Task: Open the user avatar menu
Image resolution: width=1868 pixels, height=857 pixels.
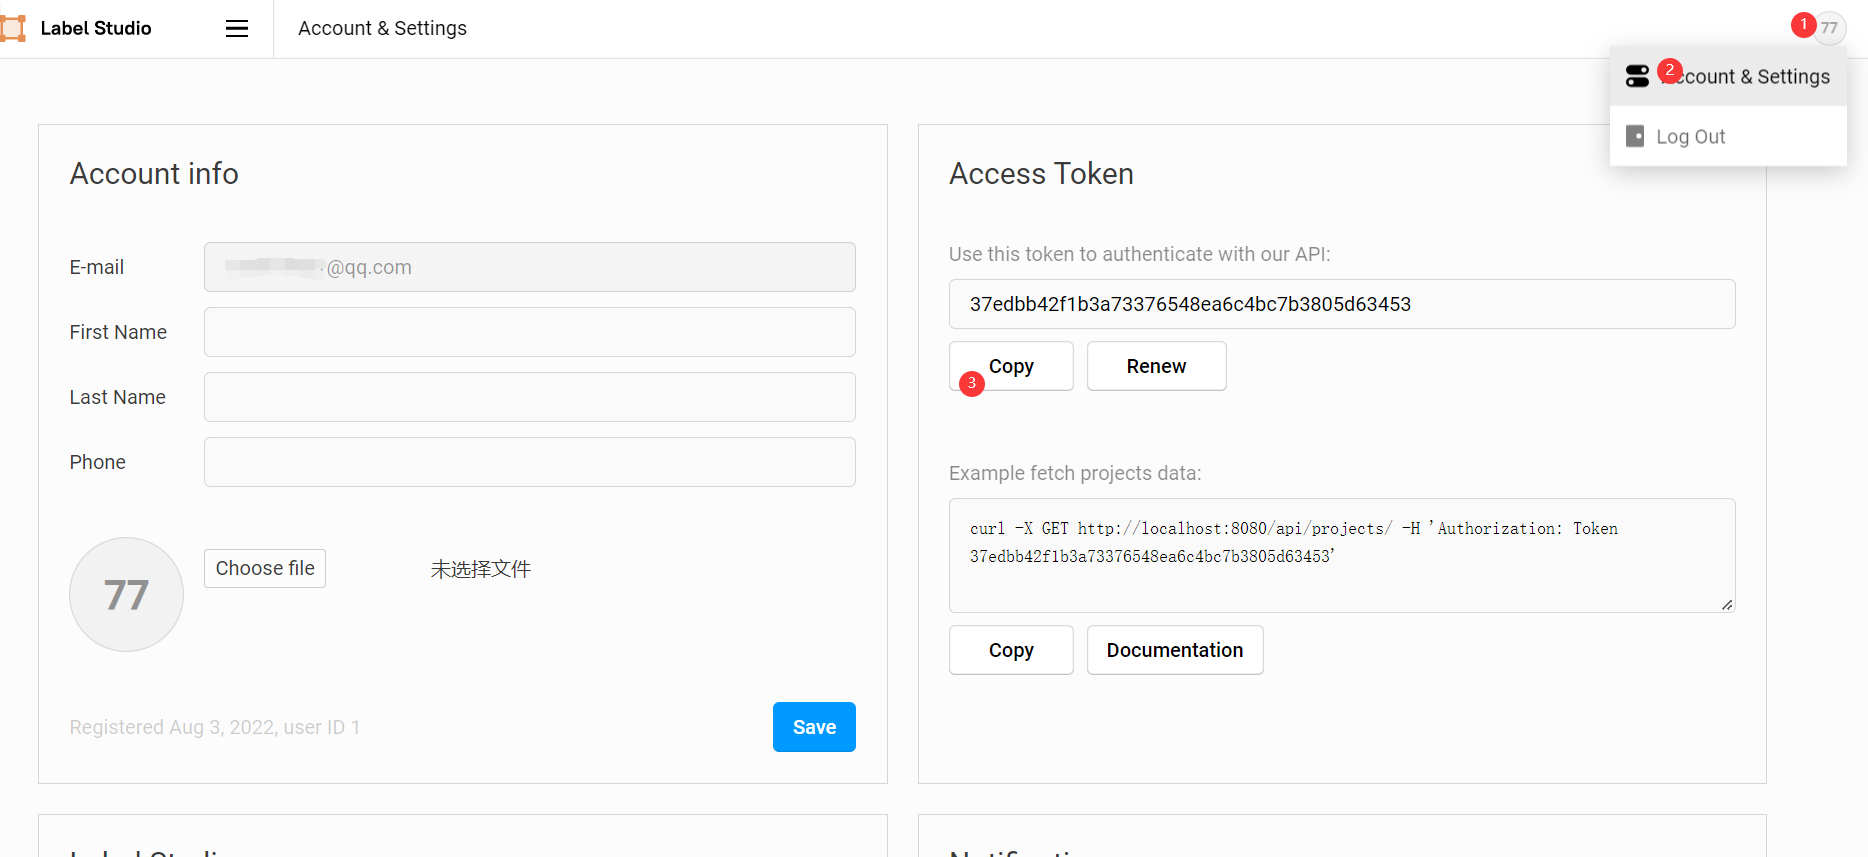Action: click(x=1829, y=28)
